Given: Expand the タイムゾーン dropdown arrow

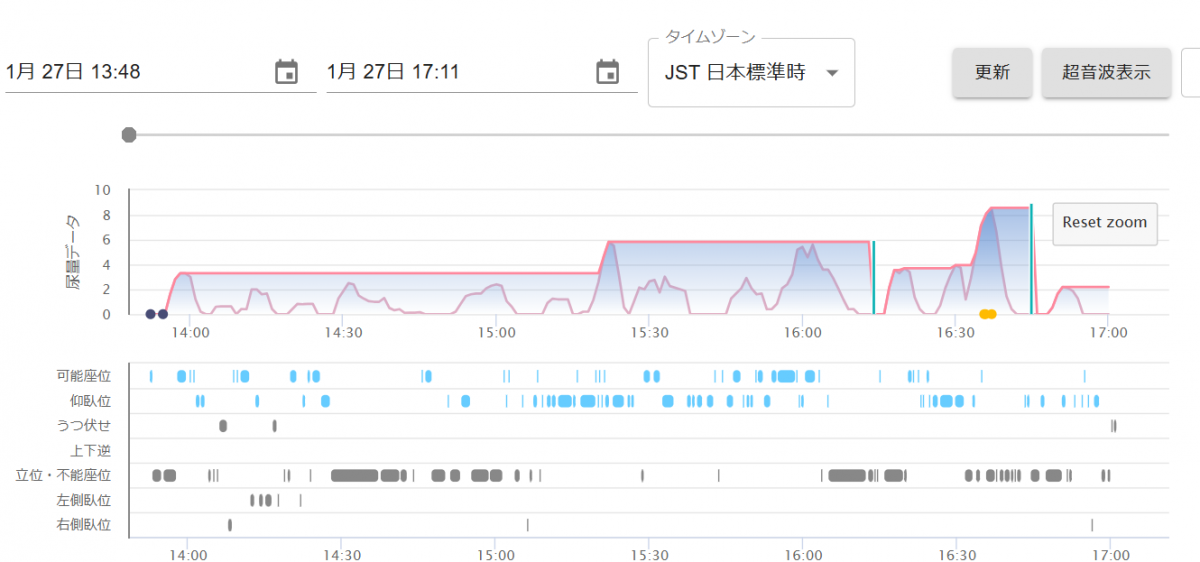Looking at the screenshot, I should (832, 73).
